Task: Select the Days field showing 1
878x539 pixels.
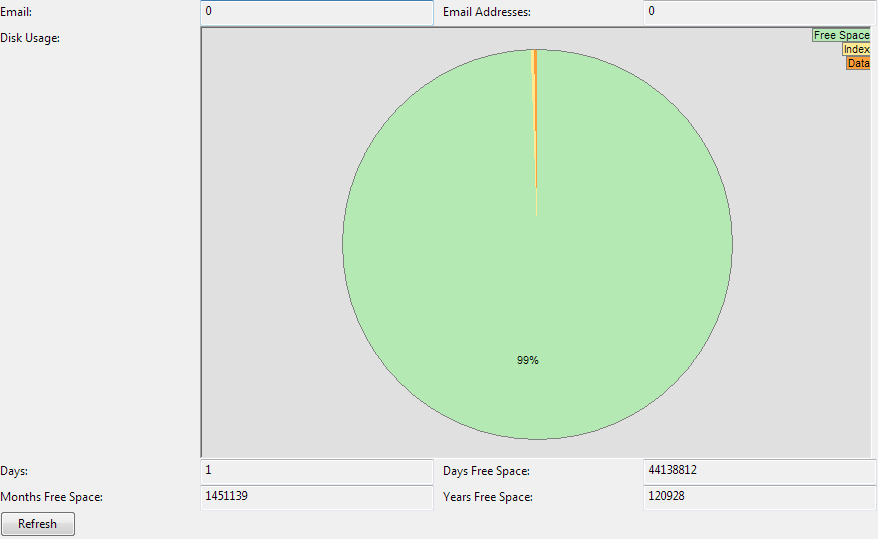Action: (316, 470)
